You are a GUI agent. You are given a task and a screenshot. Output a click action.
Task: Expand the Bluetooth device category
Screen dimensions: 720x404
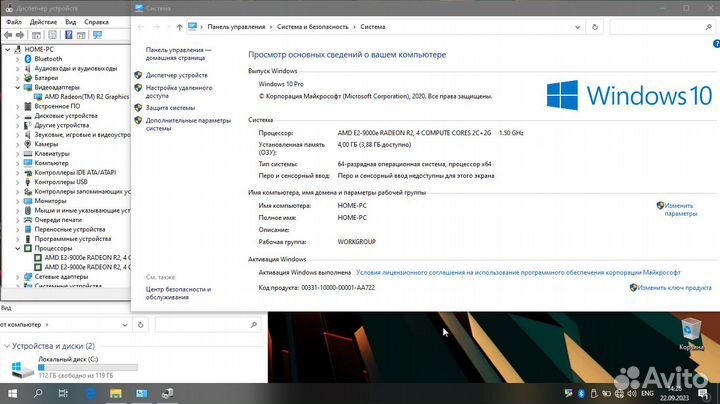pos(17,59)
